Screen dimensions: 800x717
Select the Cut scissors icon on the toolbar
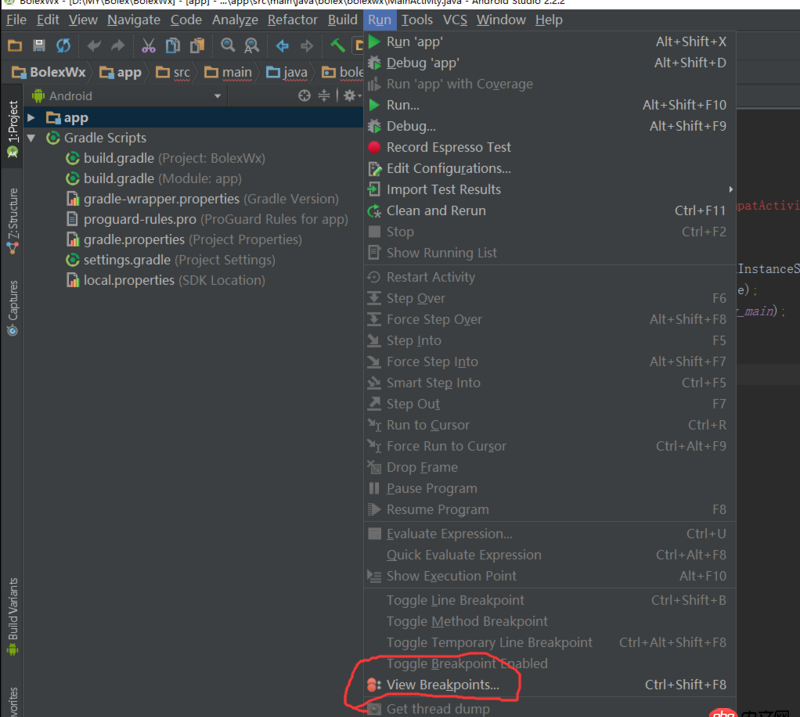pyautogui.click(x=148, y=44)
